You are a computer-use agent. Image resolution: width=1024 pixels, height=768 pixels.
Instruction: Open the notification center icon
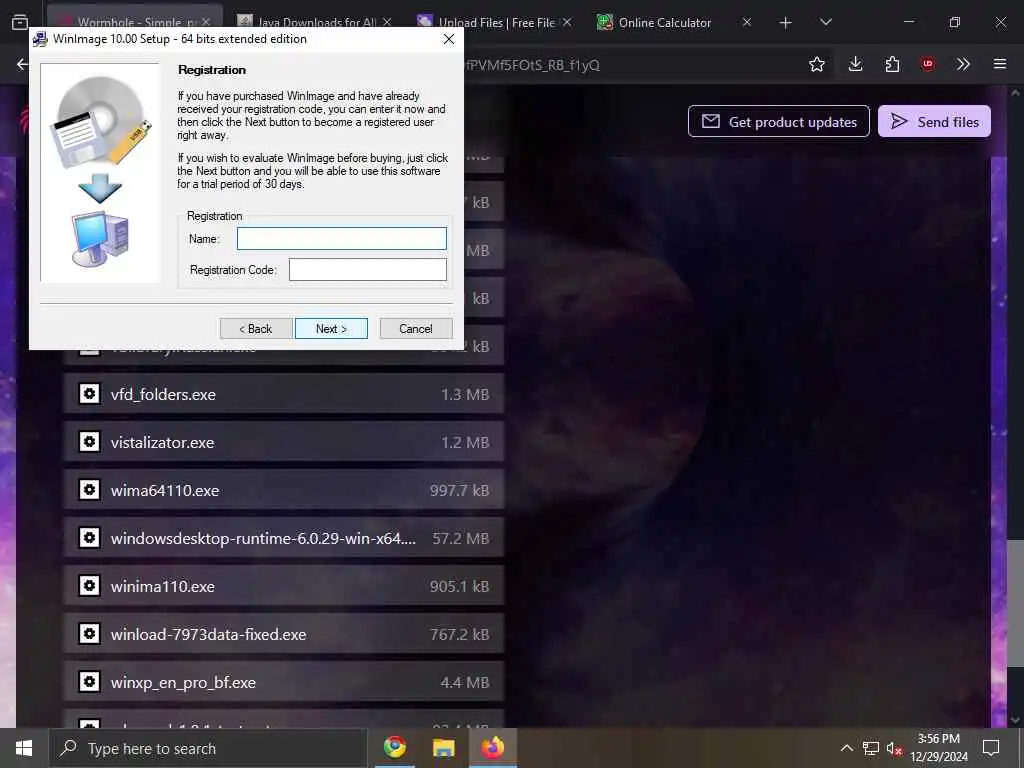[991, 748]
